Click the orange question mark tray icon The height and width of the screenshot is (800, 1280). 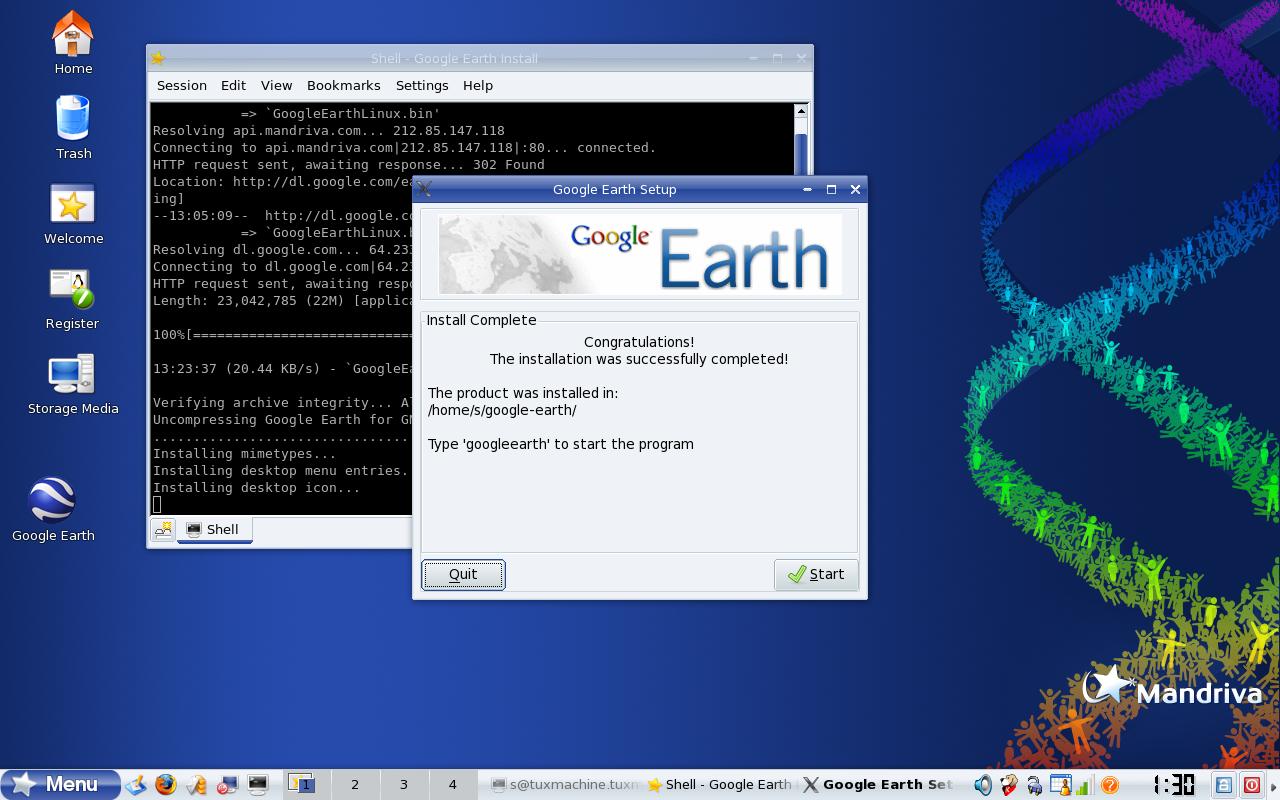(1109, 785)
